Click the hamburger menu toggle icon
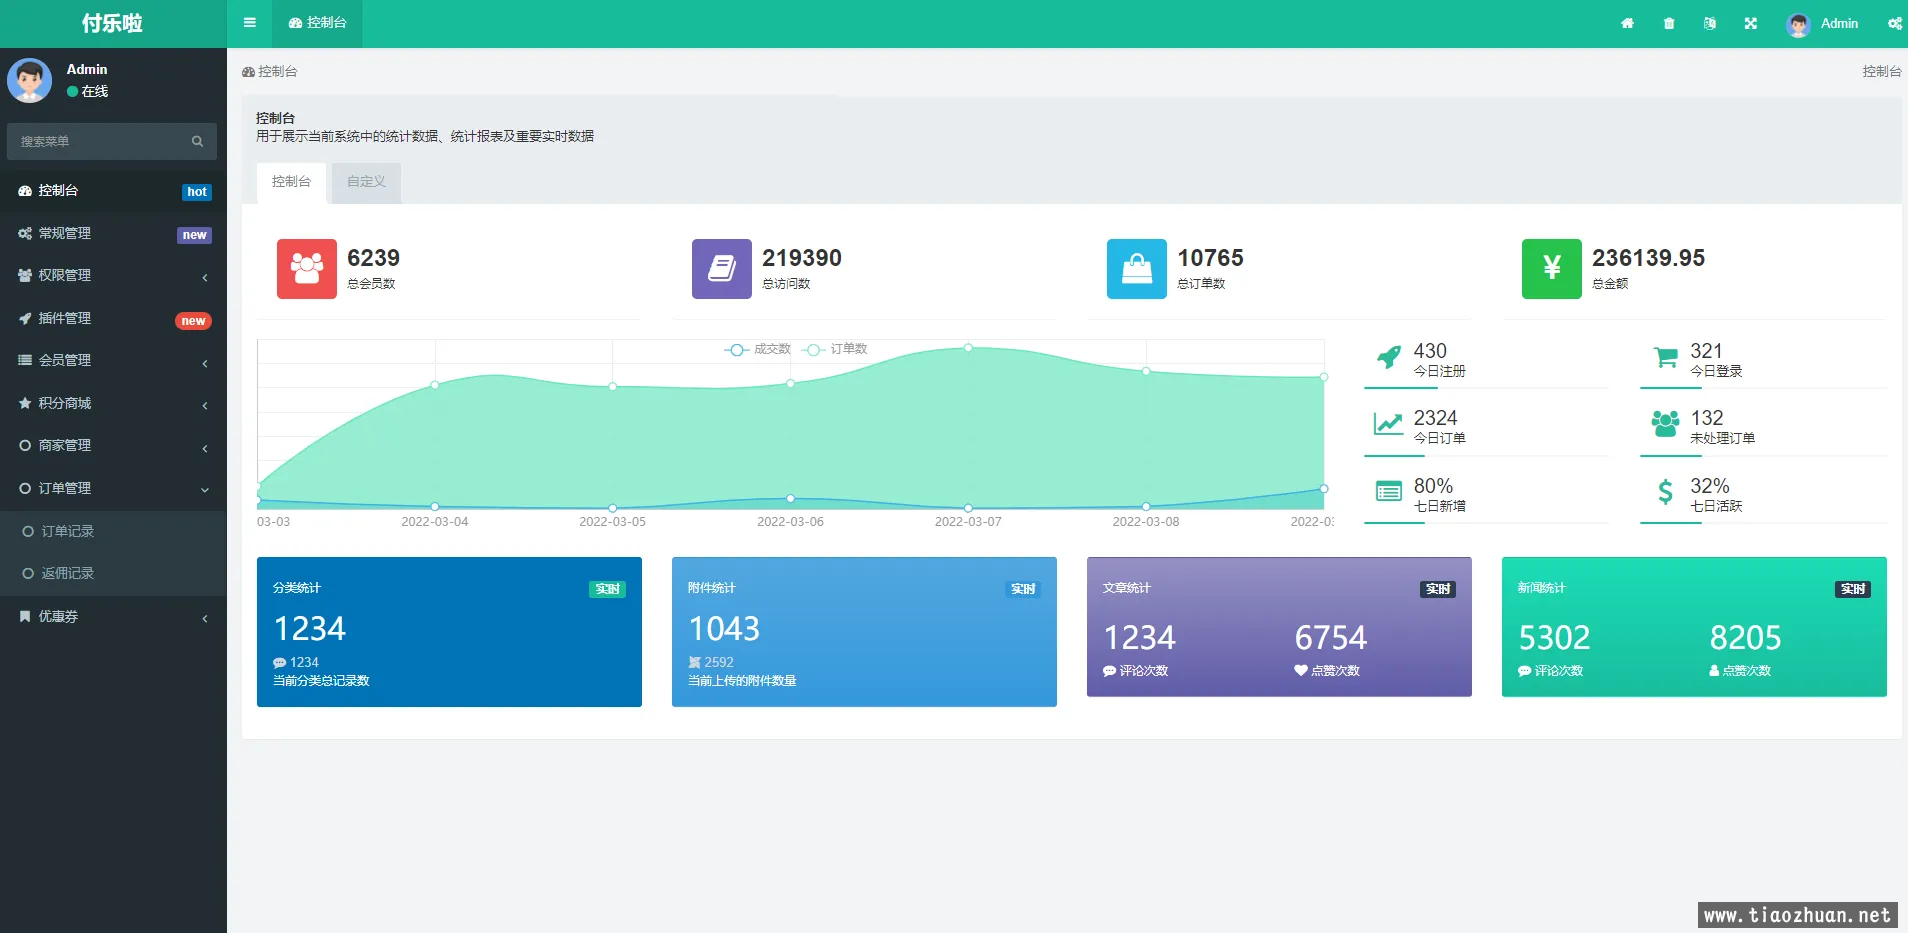1908x933 pixels. [249, 23]
